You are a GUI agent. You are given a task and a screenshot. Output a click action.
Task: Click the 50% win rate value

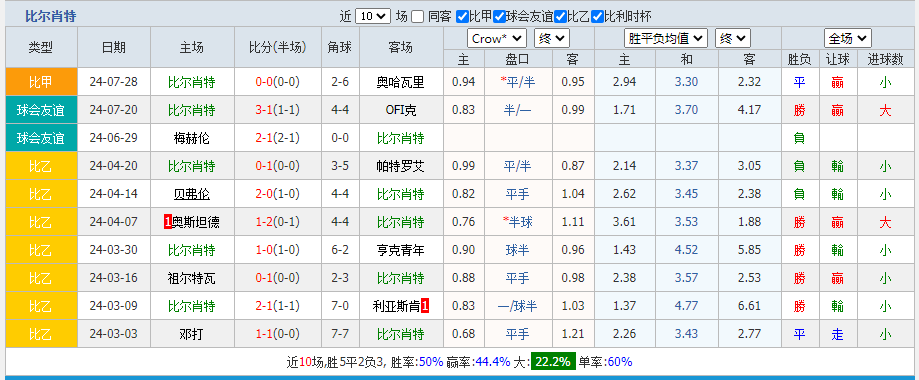[x=431, y=362]
